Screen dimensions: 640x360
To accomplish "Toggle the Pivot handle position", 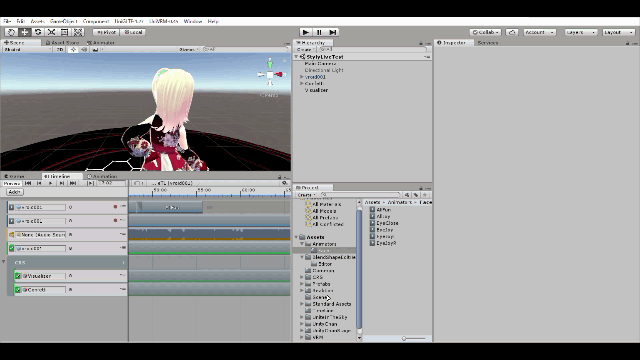I will tap(106, 32).
